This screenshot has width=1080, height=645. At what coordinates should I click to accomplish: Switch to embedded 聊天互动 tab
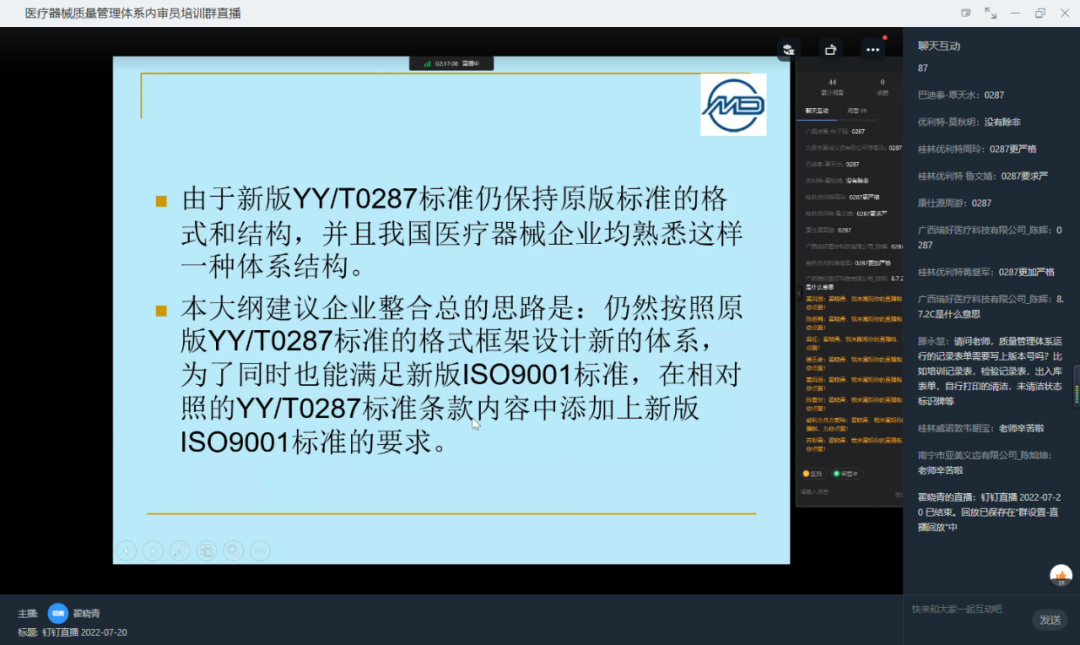pos(817,111)
